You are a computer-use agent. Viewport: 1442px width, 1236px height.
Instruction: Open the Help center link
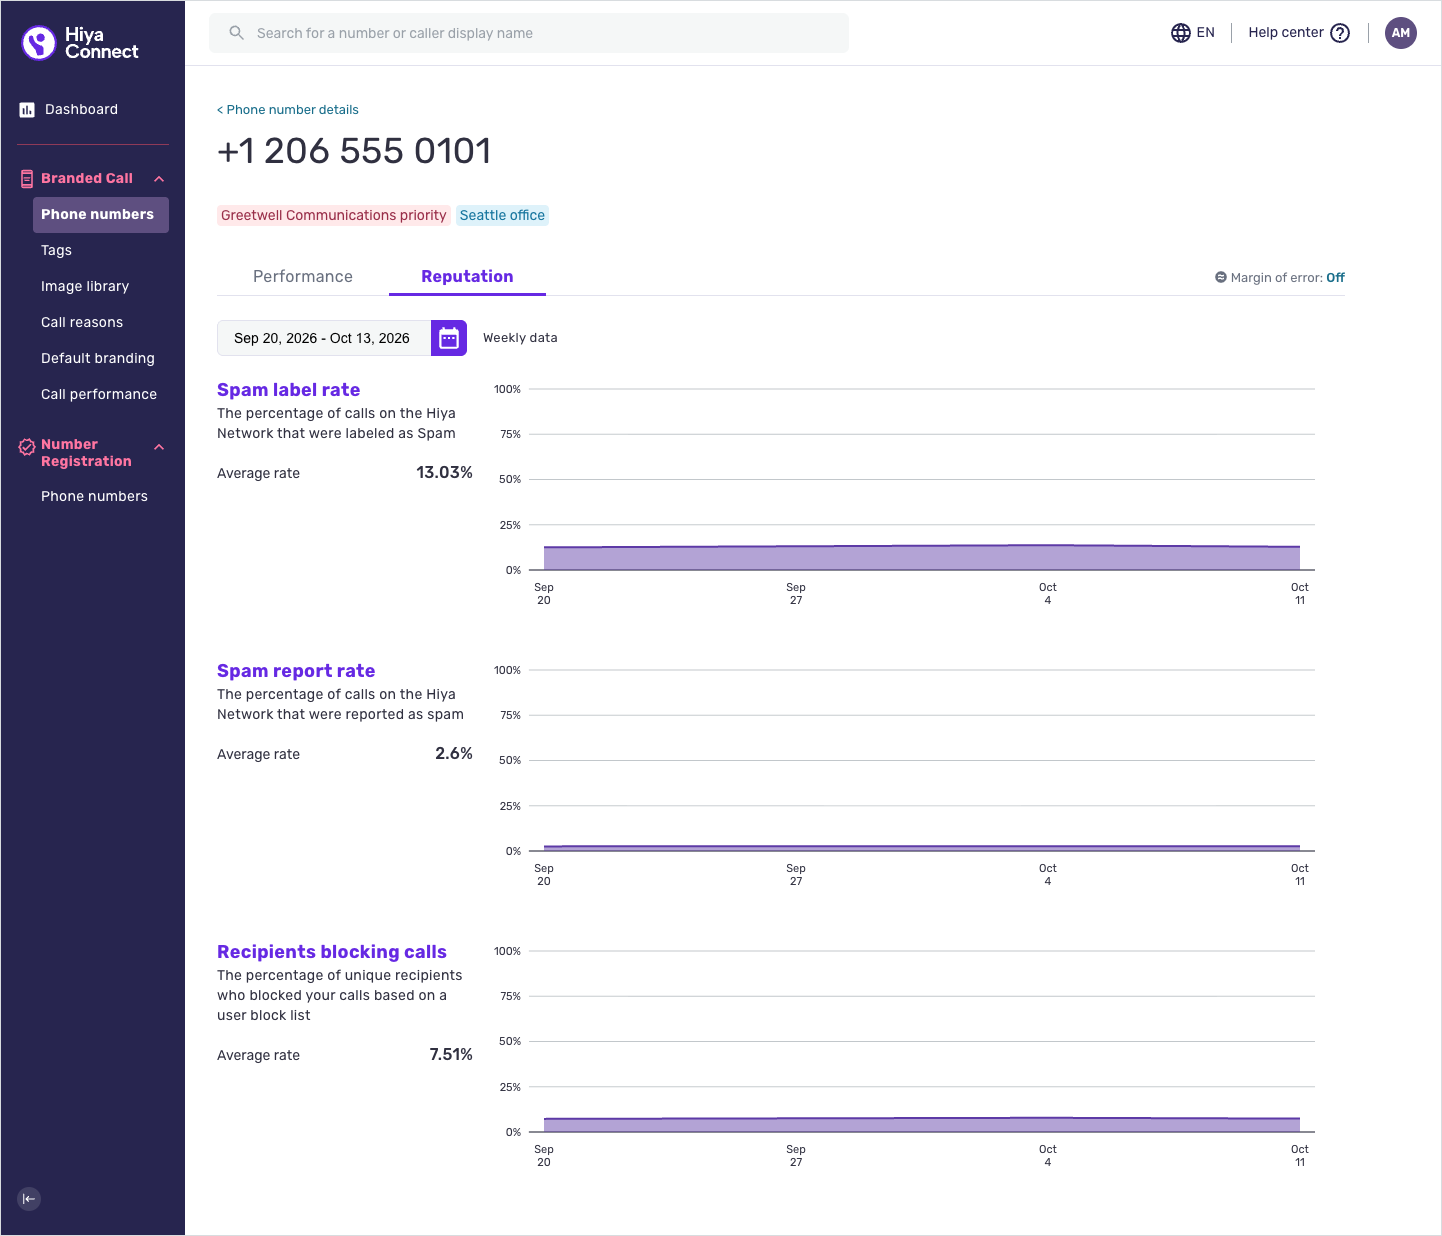tap(1299, 33)
